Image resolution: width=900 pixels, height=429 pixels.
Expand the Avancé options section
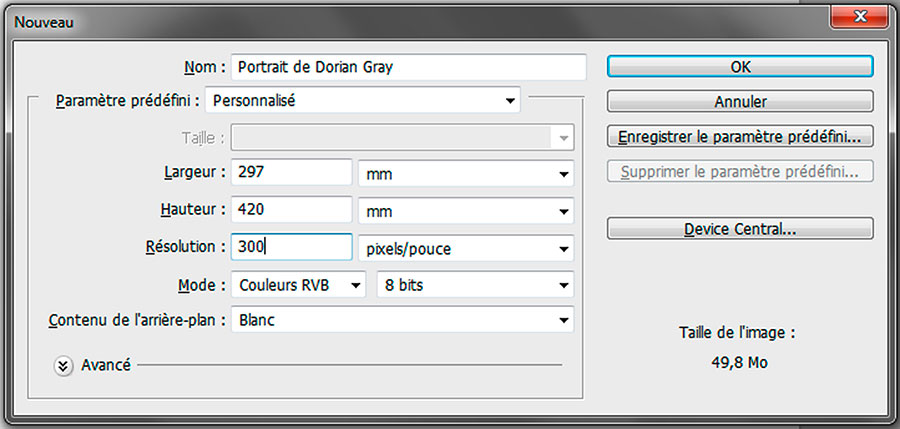pos(63,366)
